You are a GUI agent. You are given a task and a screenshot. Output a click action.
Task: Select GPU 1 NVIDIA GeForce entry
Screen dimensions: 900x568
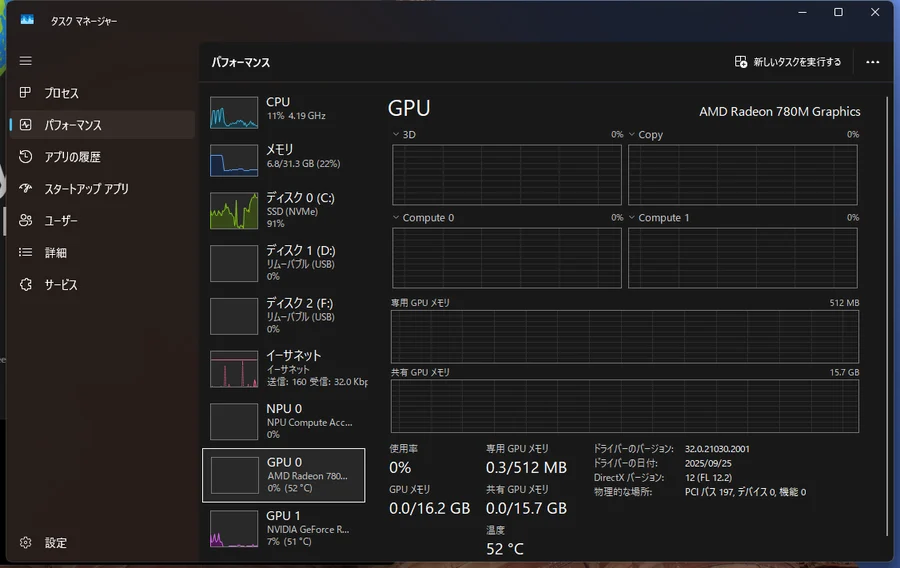[285, 528]
